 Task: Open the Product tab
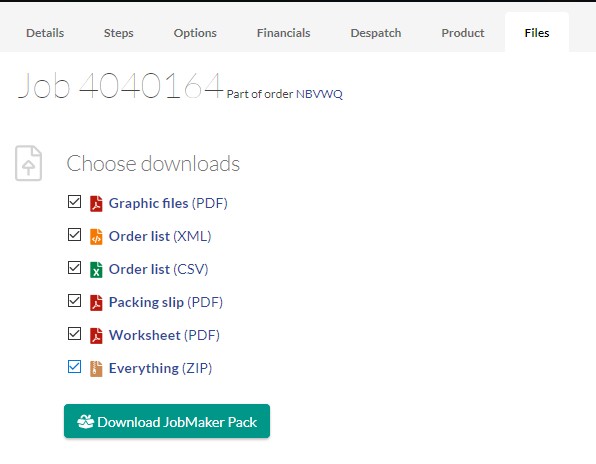coord(463,33)
